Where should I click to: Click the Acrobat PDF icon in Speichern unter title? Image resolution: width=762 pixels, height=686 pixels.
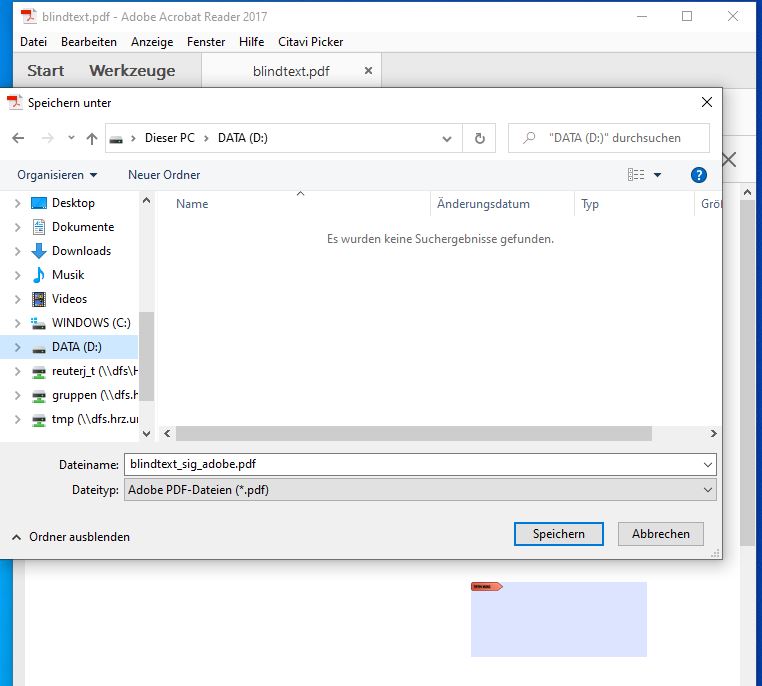(x=14, y=103)
